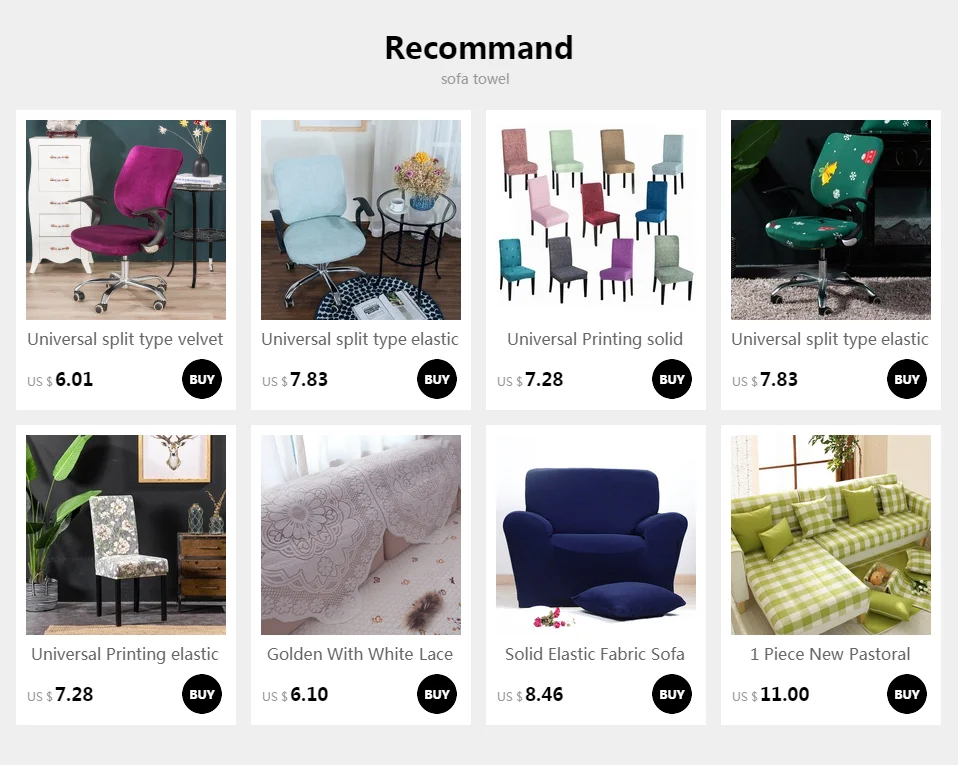Click BUY button for green Christmas chair cover
The width and height of the screenshot is (958, 765).
point(907,379)
